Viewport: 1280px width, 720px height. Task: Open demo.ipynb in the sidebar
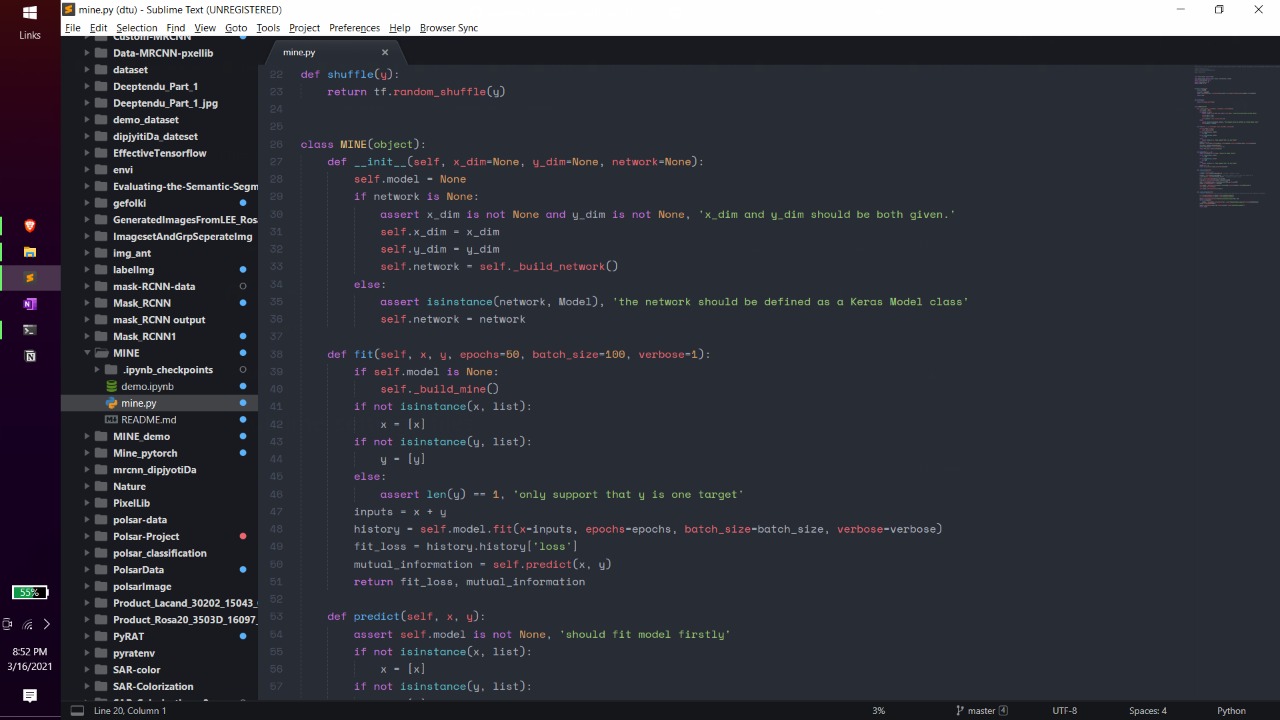click(147, 386)
